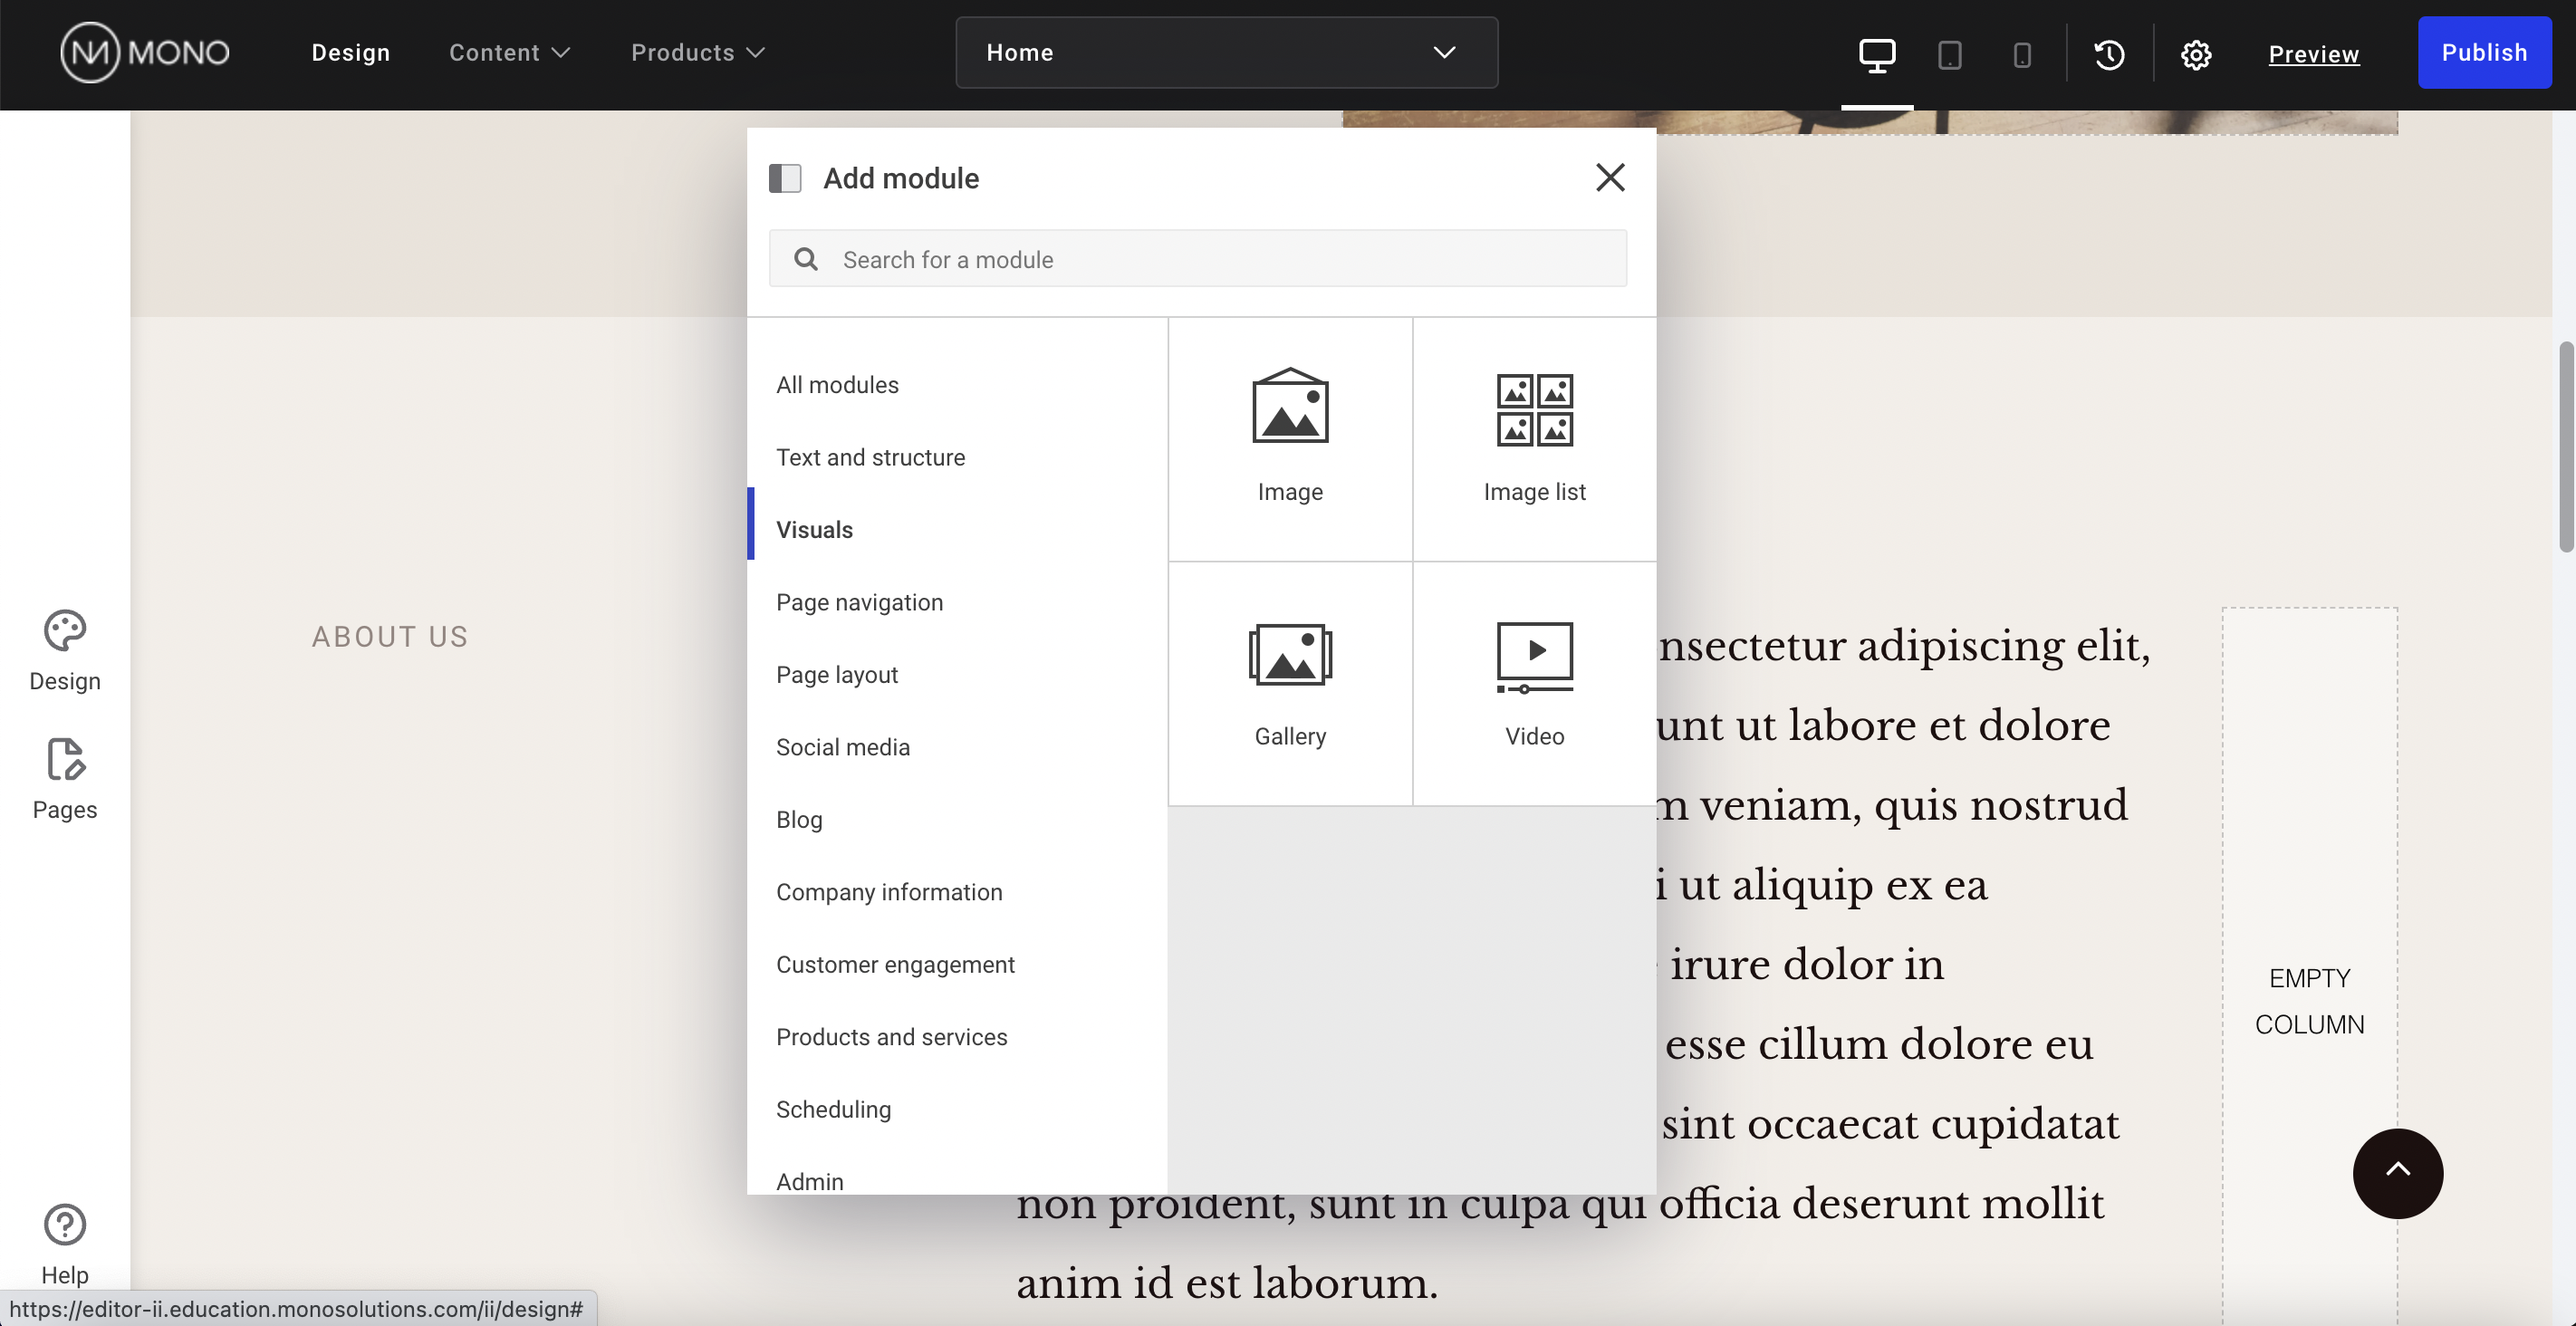Open the Pages panel
Viewport: 2576px width, 1326px height.
(x=64, y=779)
